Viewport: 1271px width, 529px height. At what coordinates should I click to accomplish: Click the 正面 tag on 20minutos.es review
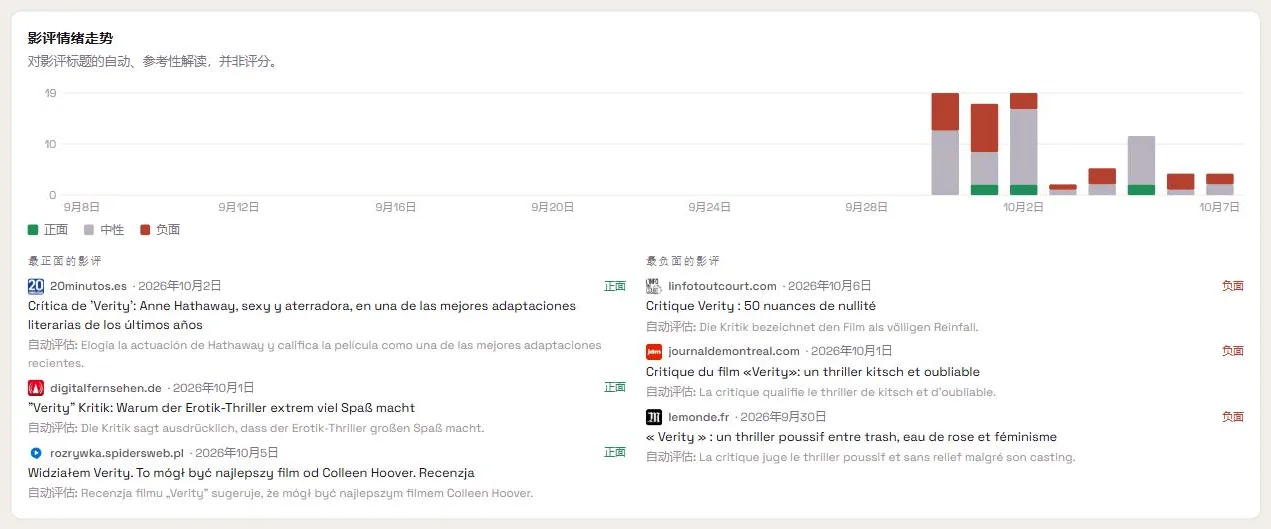tap(615, 286)
